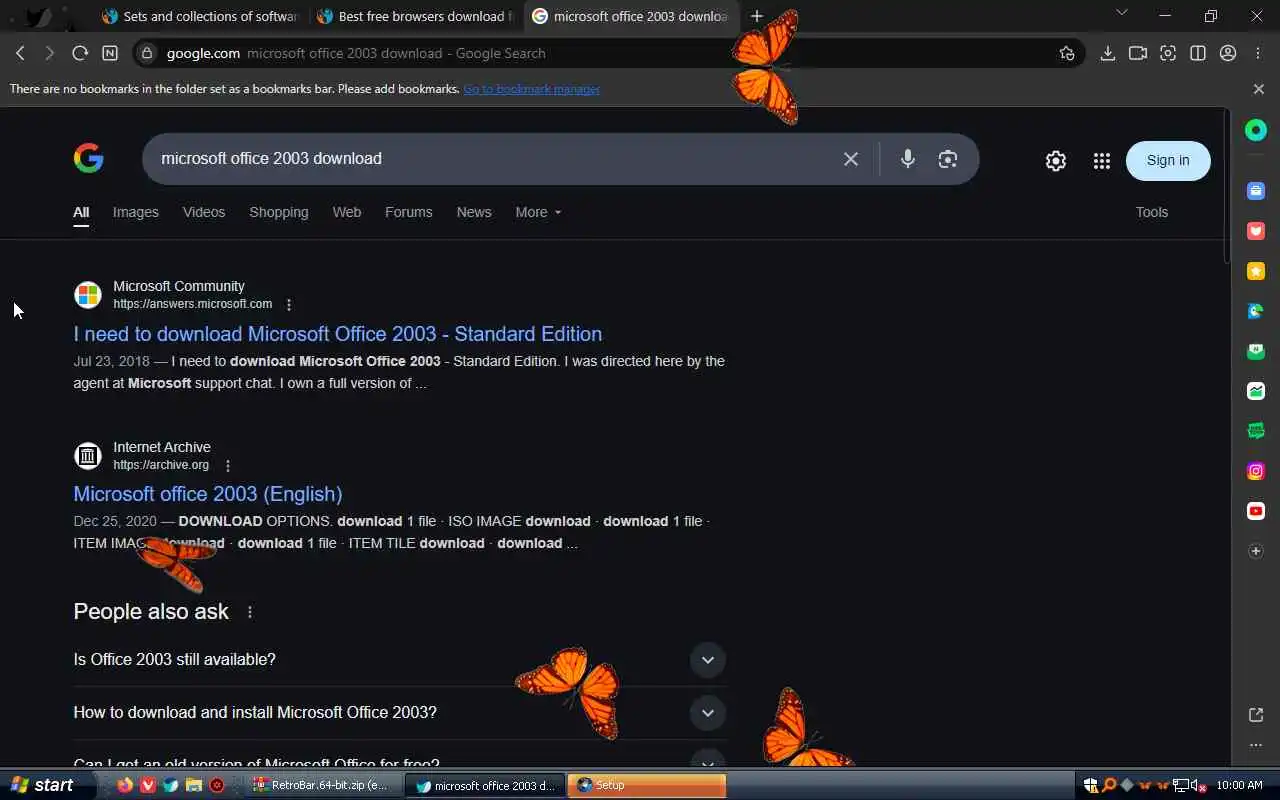Image resolution: width=1280 pixels, height=800 pixels.
Task: Open the yellow star sidebar icon
Action: (1256, 271)
